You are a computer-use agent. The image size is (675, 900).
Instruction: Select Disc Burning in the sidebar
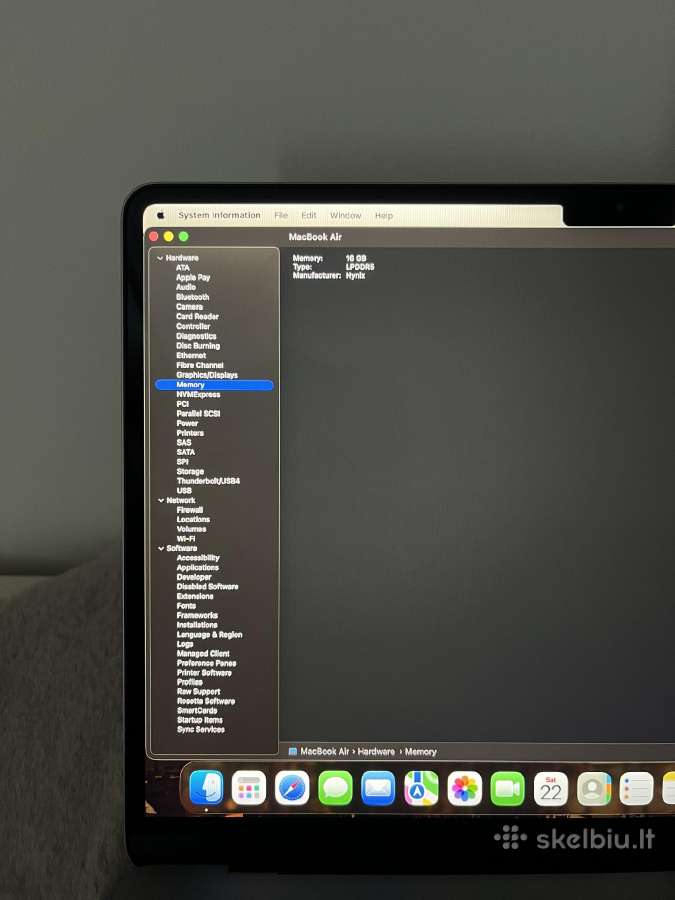[198, 346]
